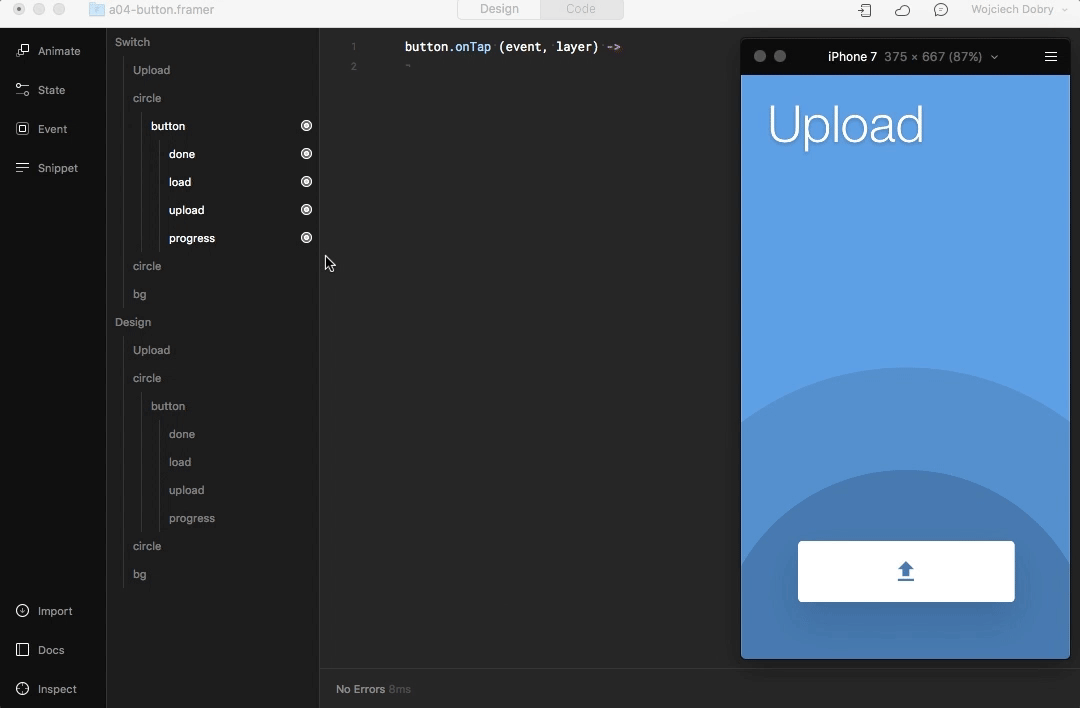Click the Upload heading in preview

(x=845, y=125)
